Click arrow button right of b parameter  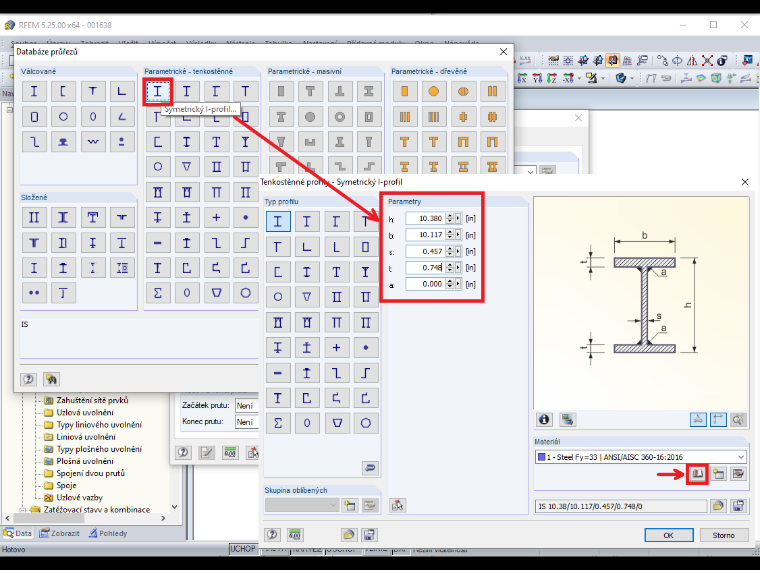point(458,235)
